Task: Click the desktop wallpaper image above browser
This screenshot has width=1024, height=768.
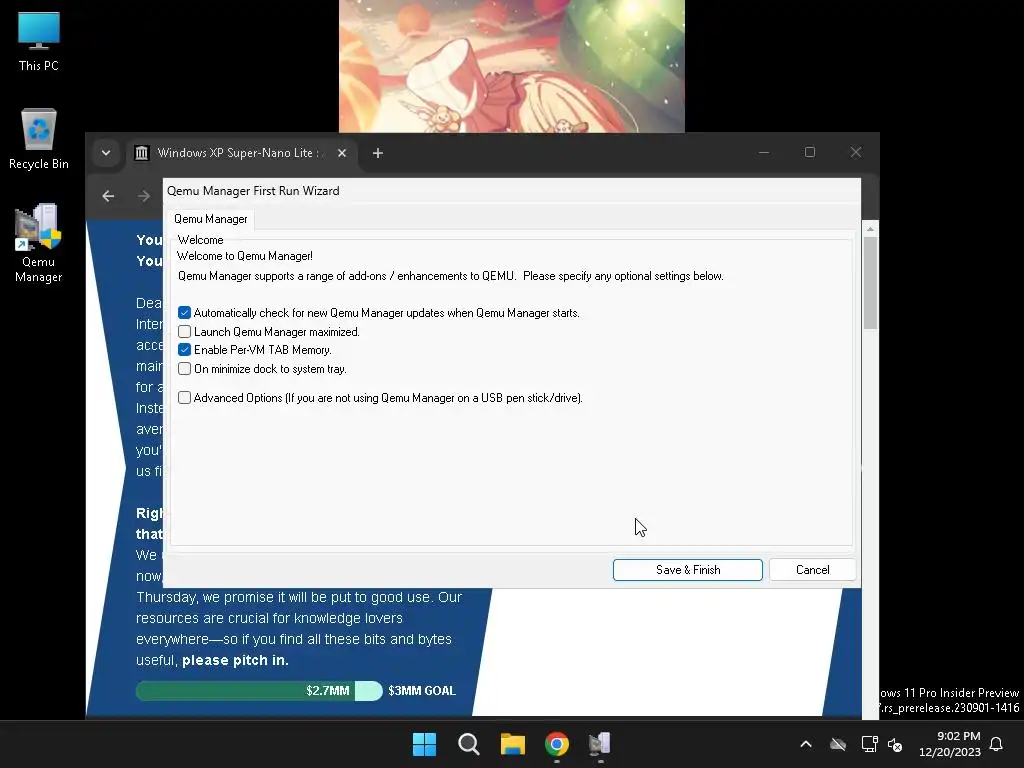Action: (x=511, y=66)
